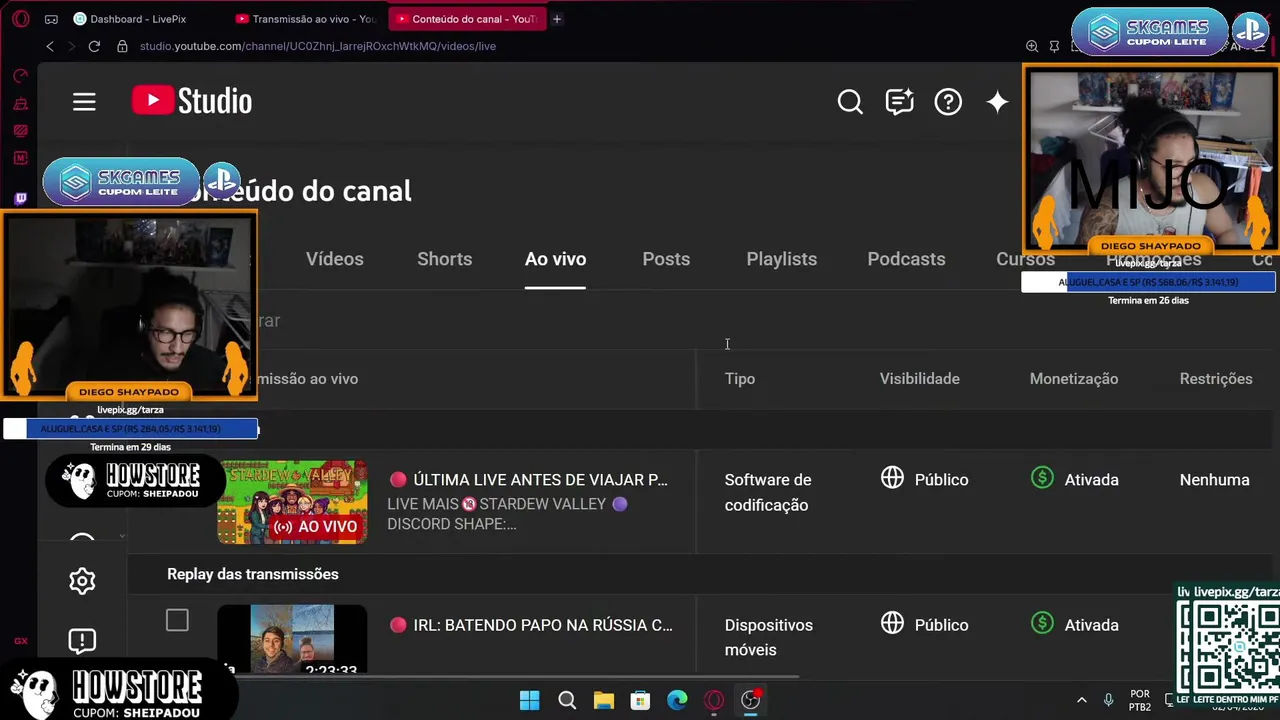1280x720 pixels.
Task: Open the Shorts content tab
Action: pos(444,259)
